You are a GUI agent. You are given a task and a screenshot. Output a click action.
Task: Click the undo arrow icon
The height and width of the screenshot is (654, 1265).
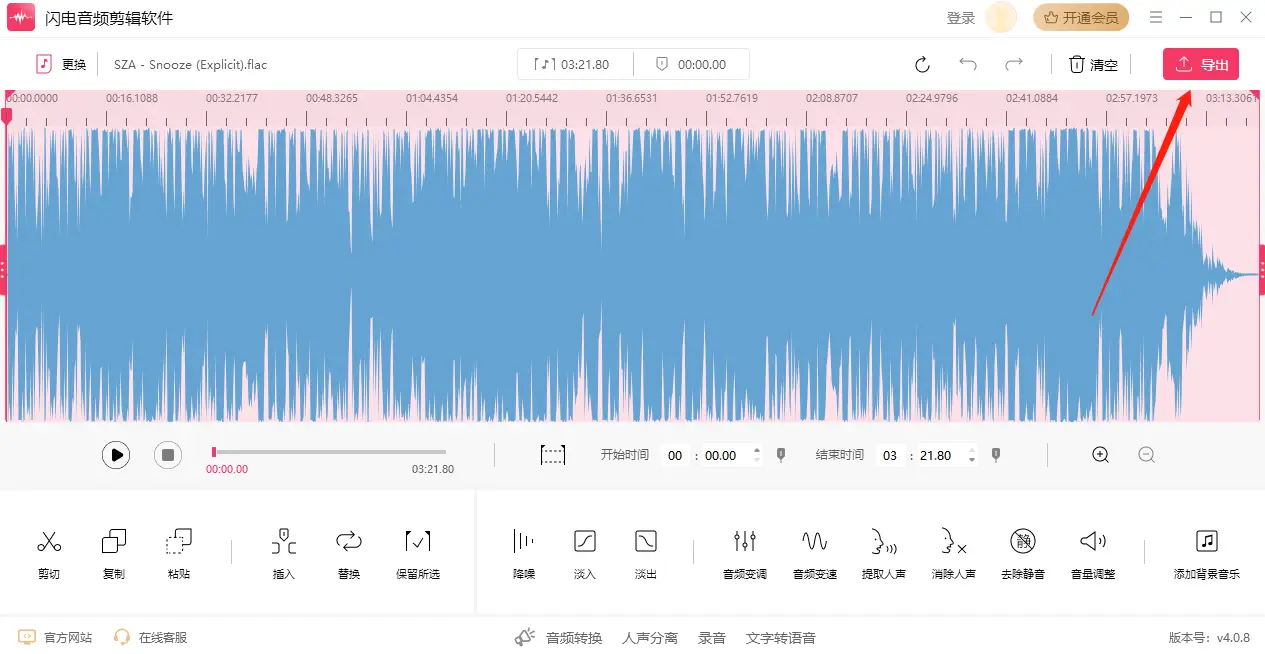pos(968,64)
